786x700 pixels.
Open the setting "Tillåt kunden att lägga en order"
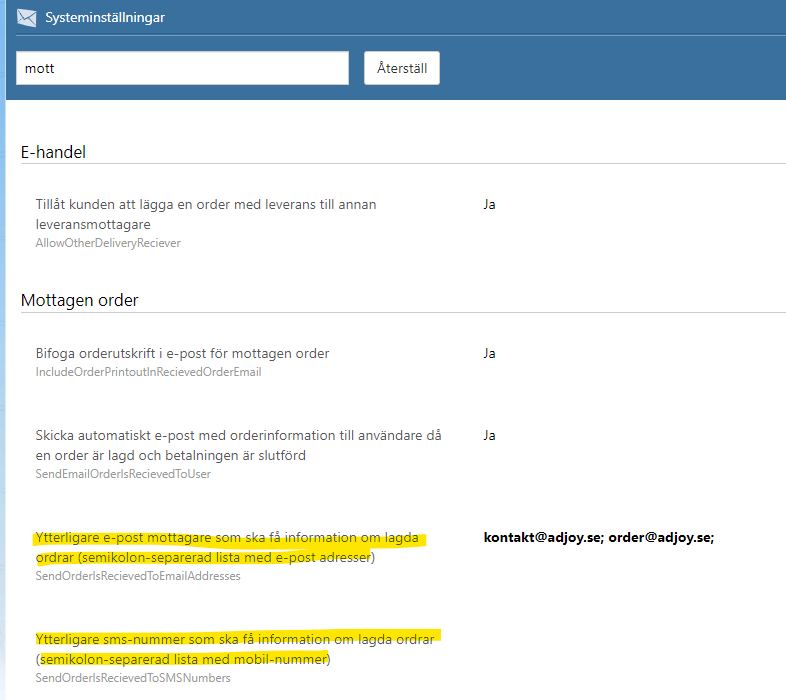(x=206, y=214)
